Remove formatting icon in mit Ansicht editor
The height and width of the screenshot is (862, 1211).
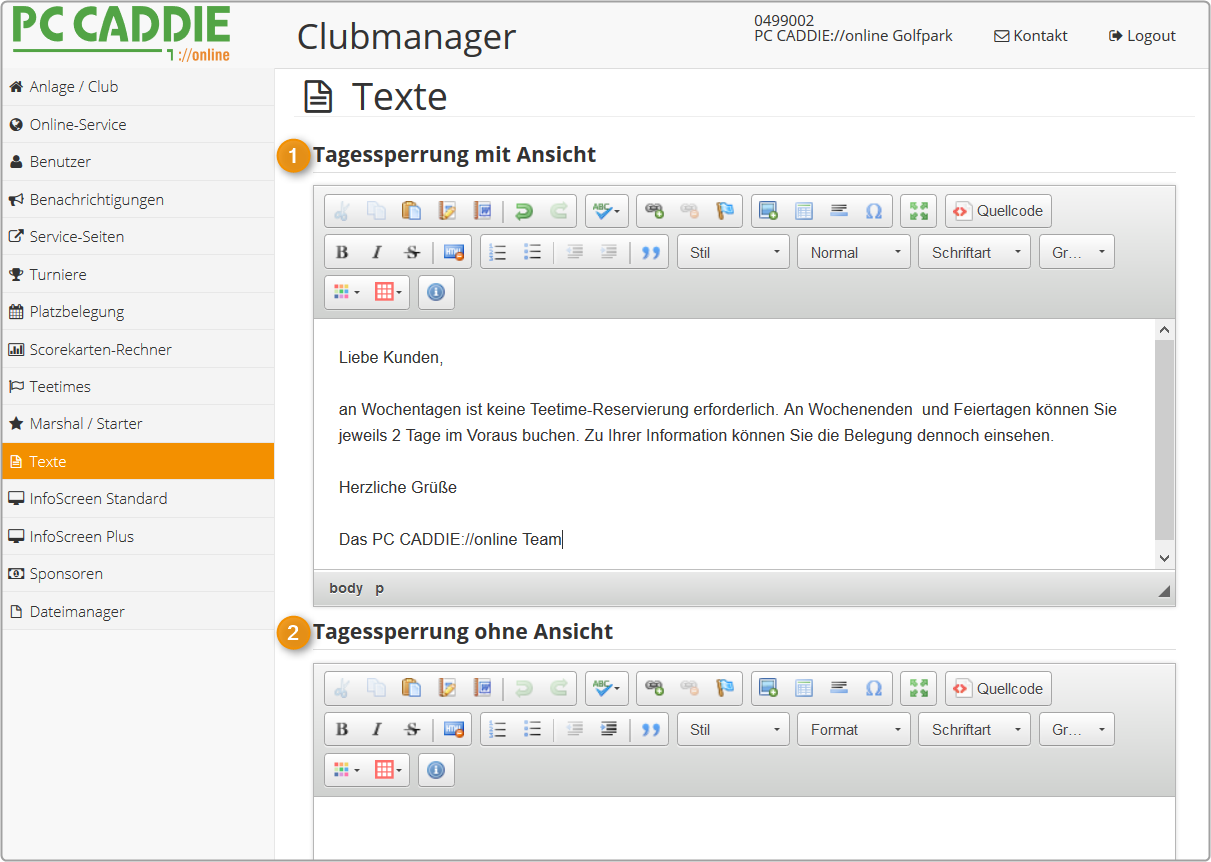coord(453,252)
